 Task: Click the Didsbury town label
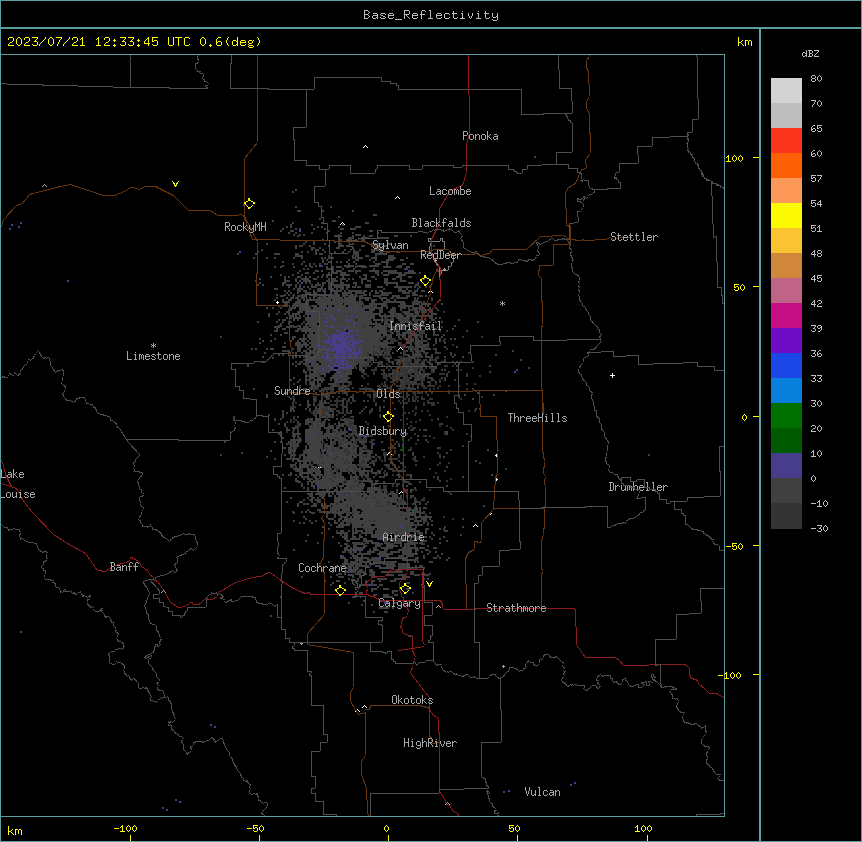click(383, 431)
